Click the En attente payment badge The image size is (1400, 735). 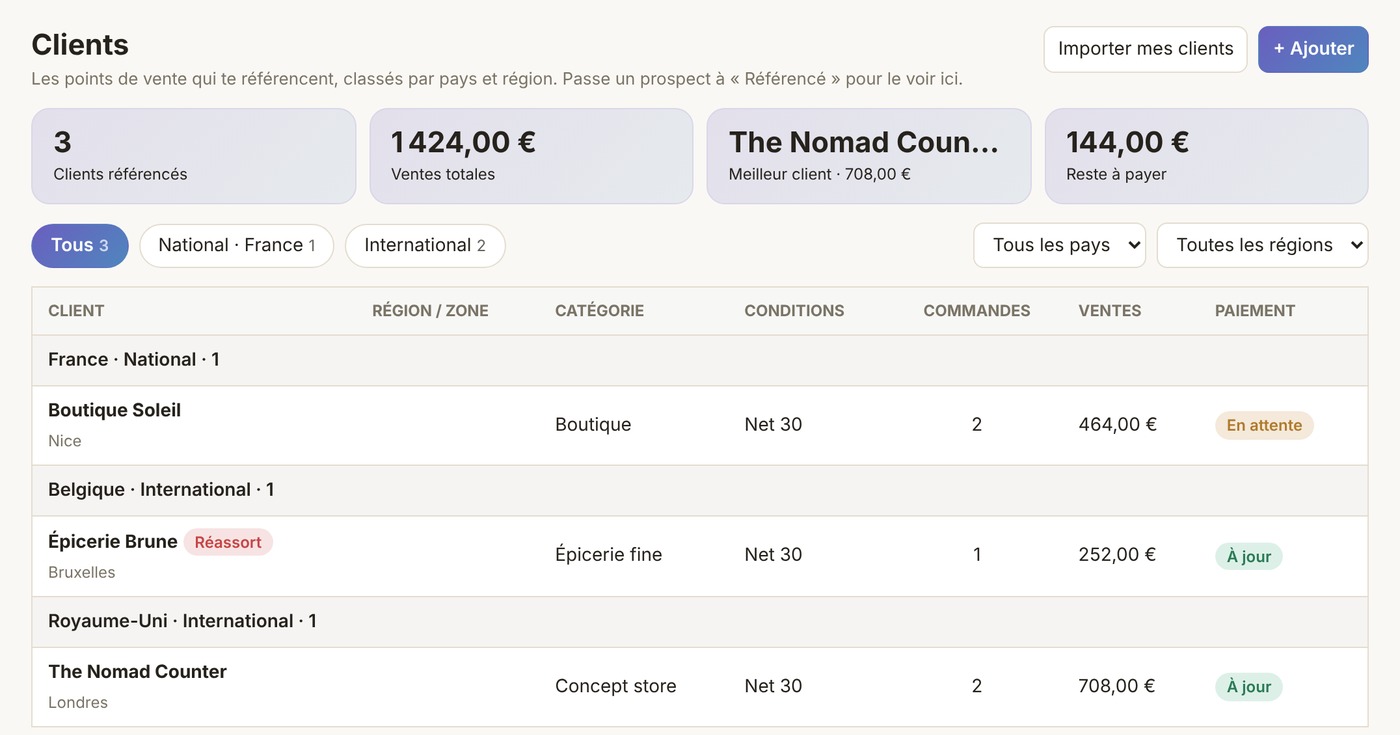pyautogui.click(x=1264, y=425)
